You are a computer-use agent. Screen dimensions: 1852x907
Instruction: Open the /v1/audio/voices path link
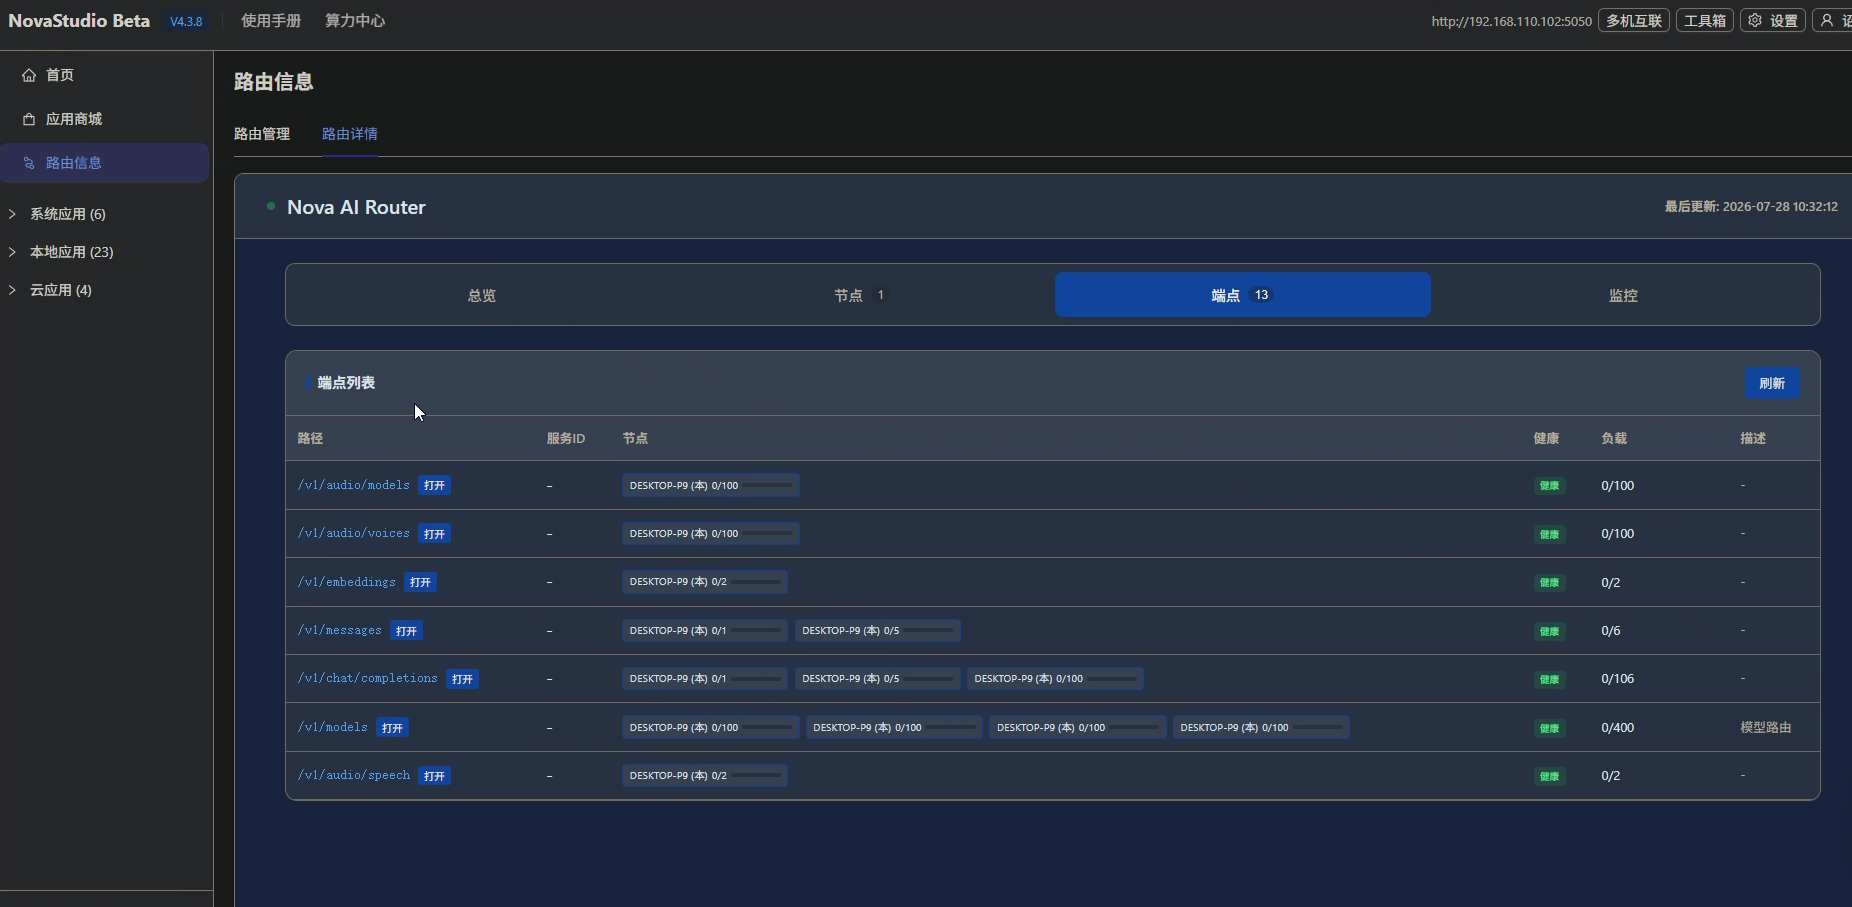(354, 533)
